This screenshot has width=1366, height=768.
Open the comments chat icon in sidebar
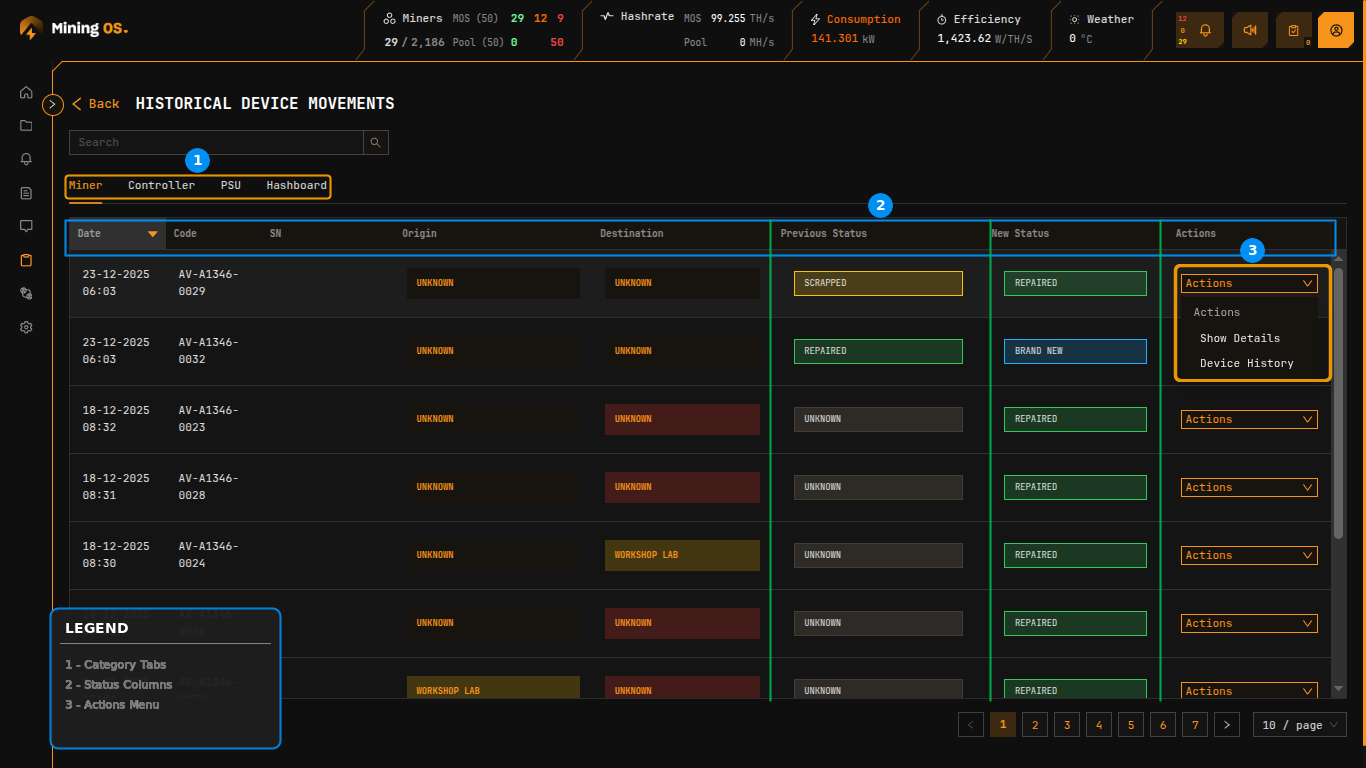(x=26, y=226)
